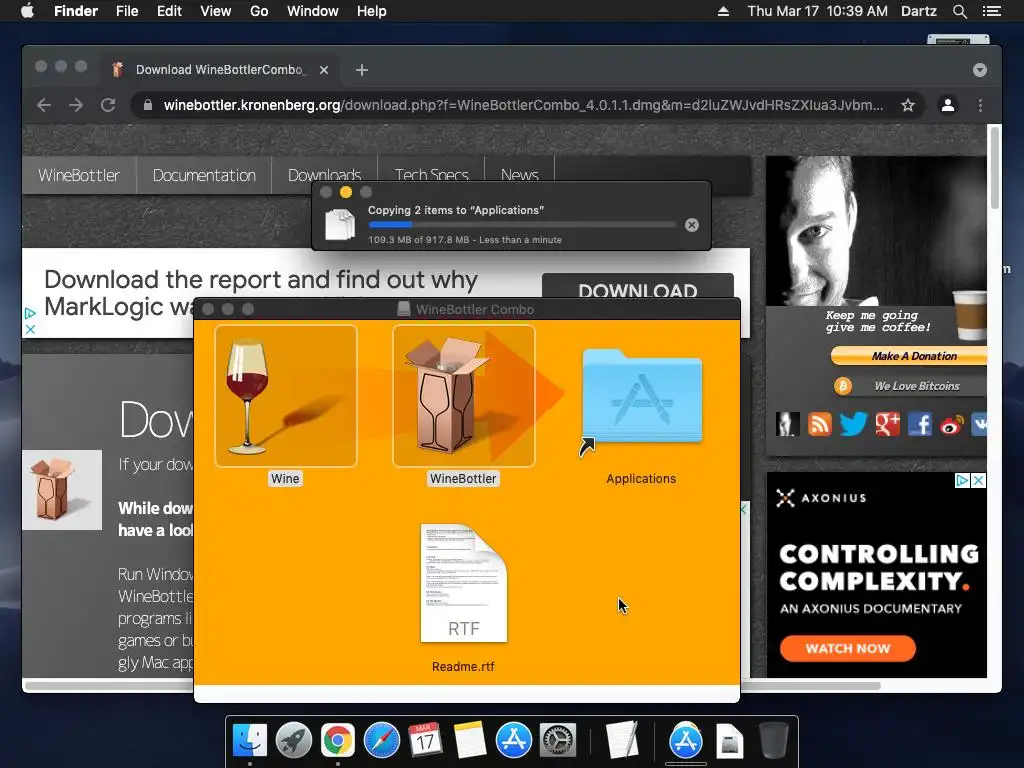Select the WineBottler application icon
This screenshot has width=1024, height=768.
(x=463, y=396)
